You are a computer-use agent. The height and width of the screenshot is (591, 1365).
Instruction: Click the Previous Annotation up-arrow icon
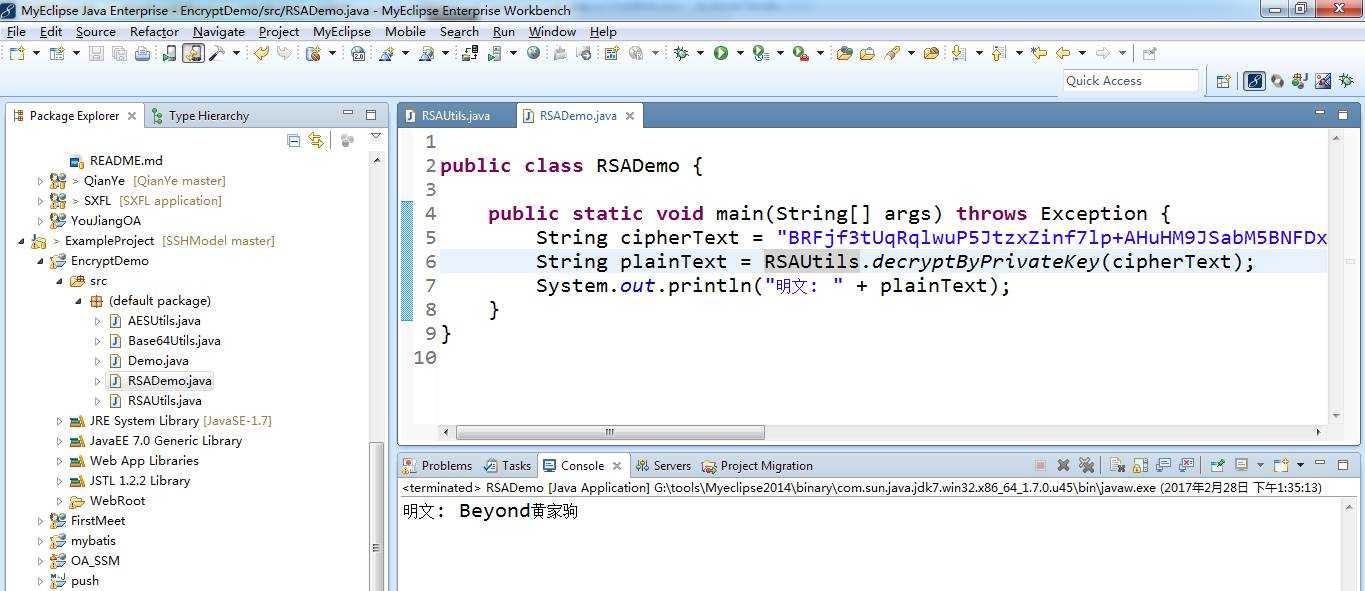[x=998, y=53]
